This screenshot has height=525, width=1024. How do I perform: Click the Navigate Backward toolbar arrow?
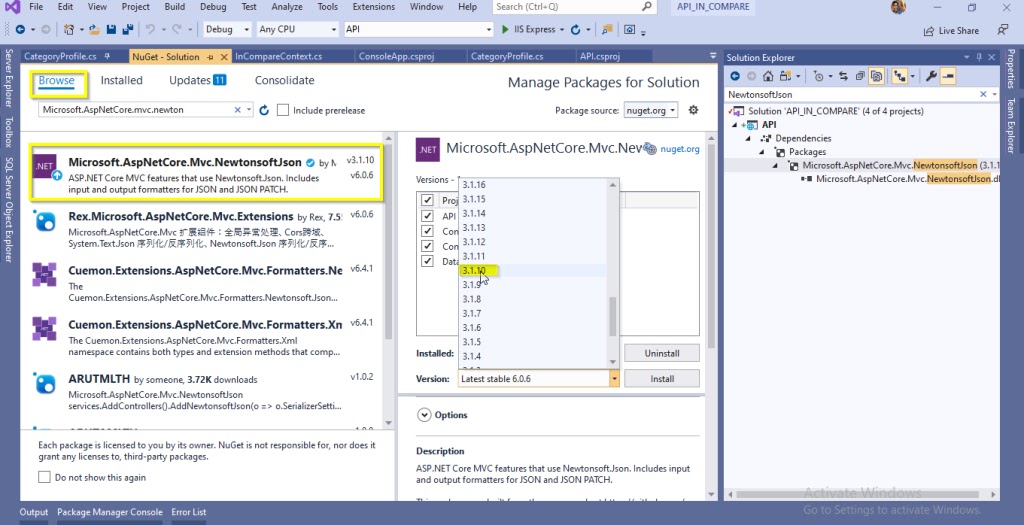(20, 29)
